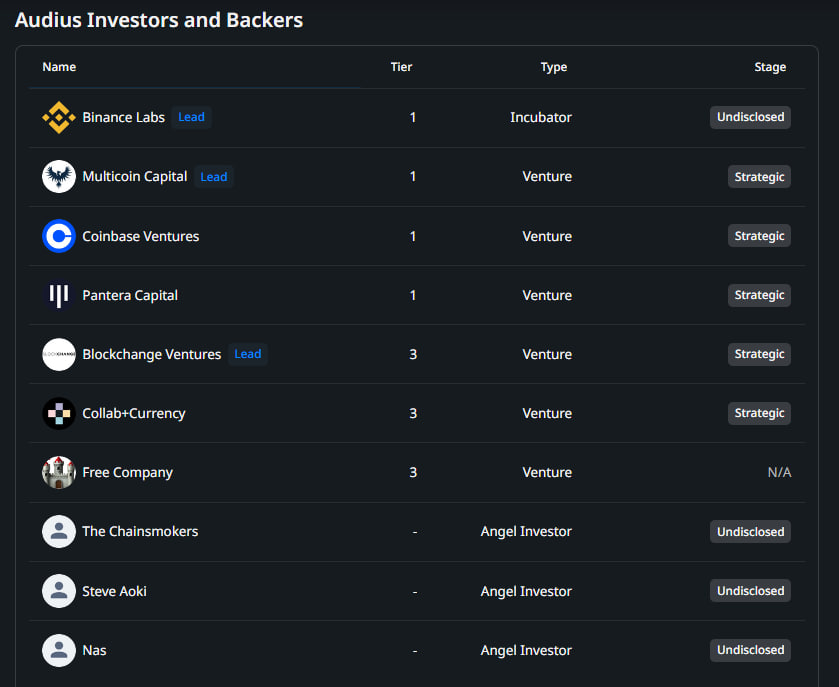Click the Binance Labs logo icon
839x687 pixels.
click(59, 118)
